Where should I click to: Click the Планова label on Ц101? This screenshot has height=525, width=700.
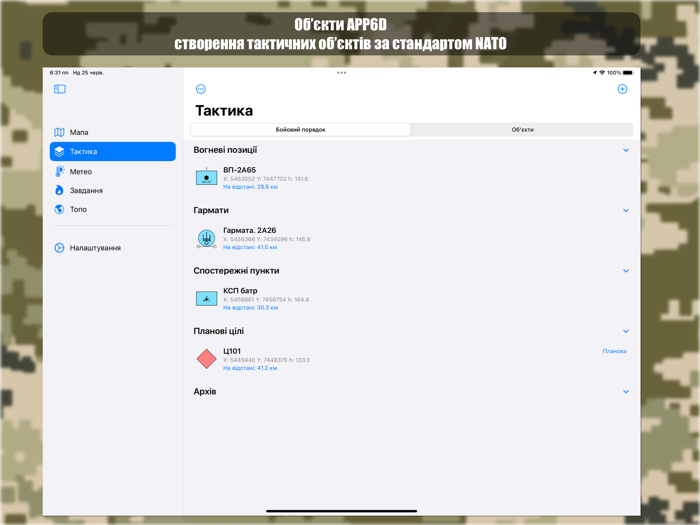pos(614,351)
